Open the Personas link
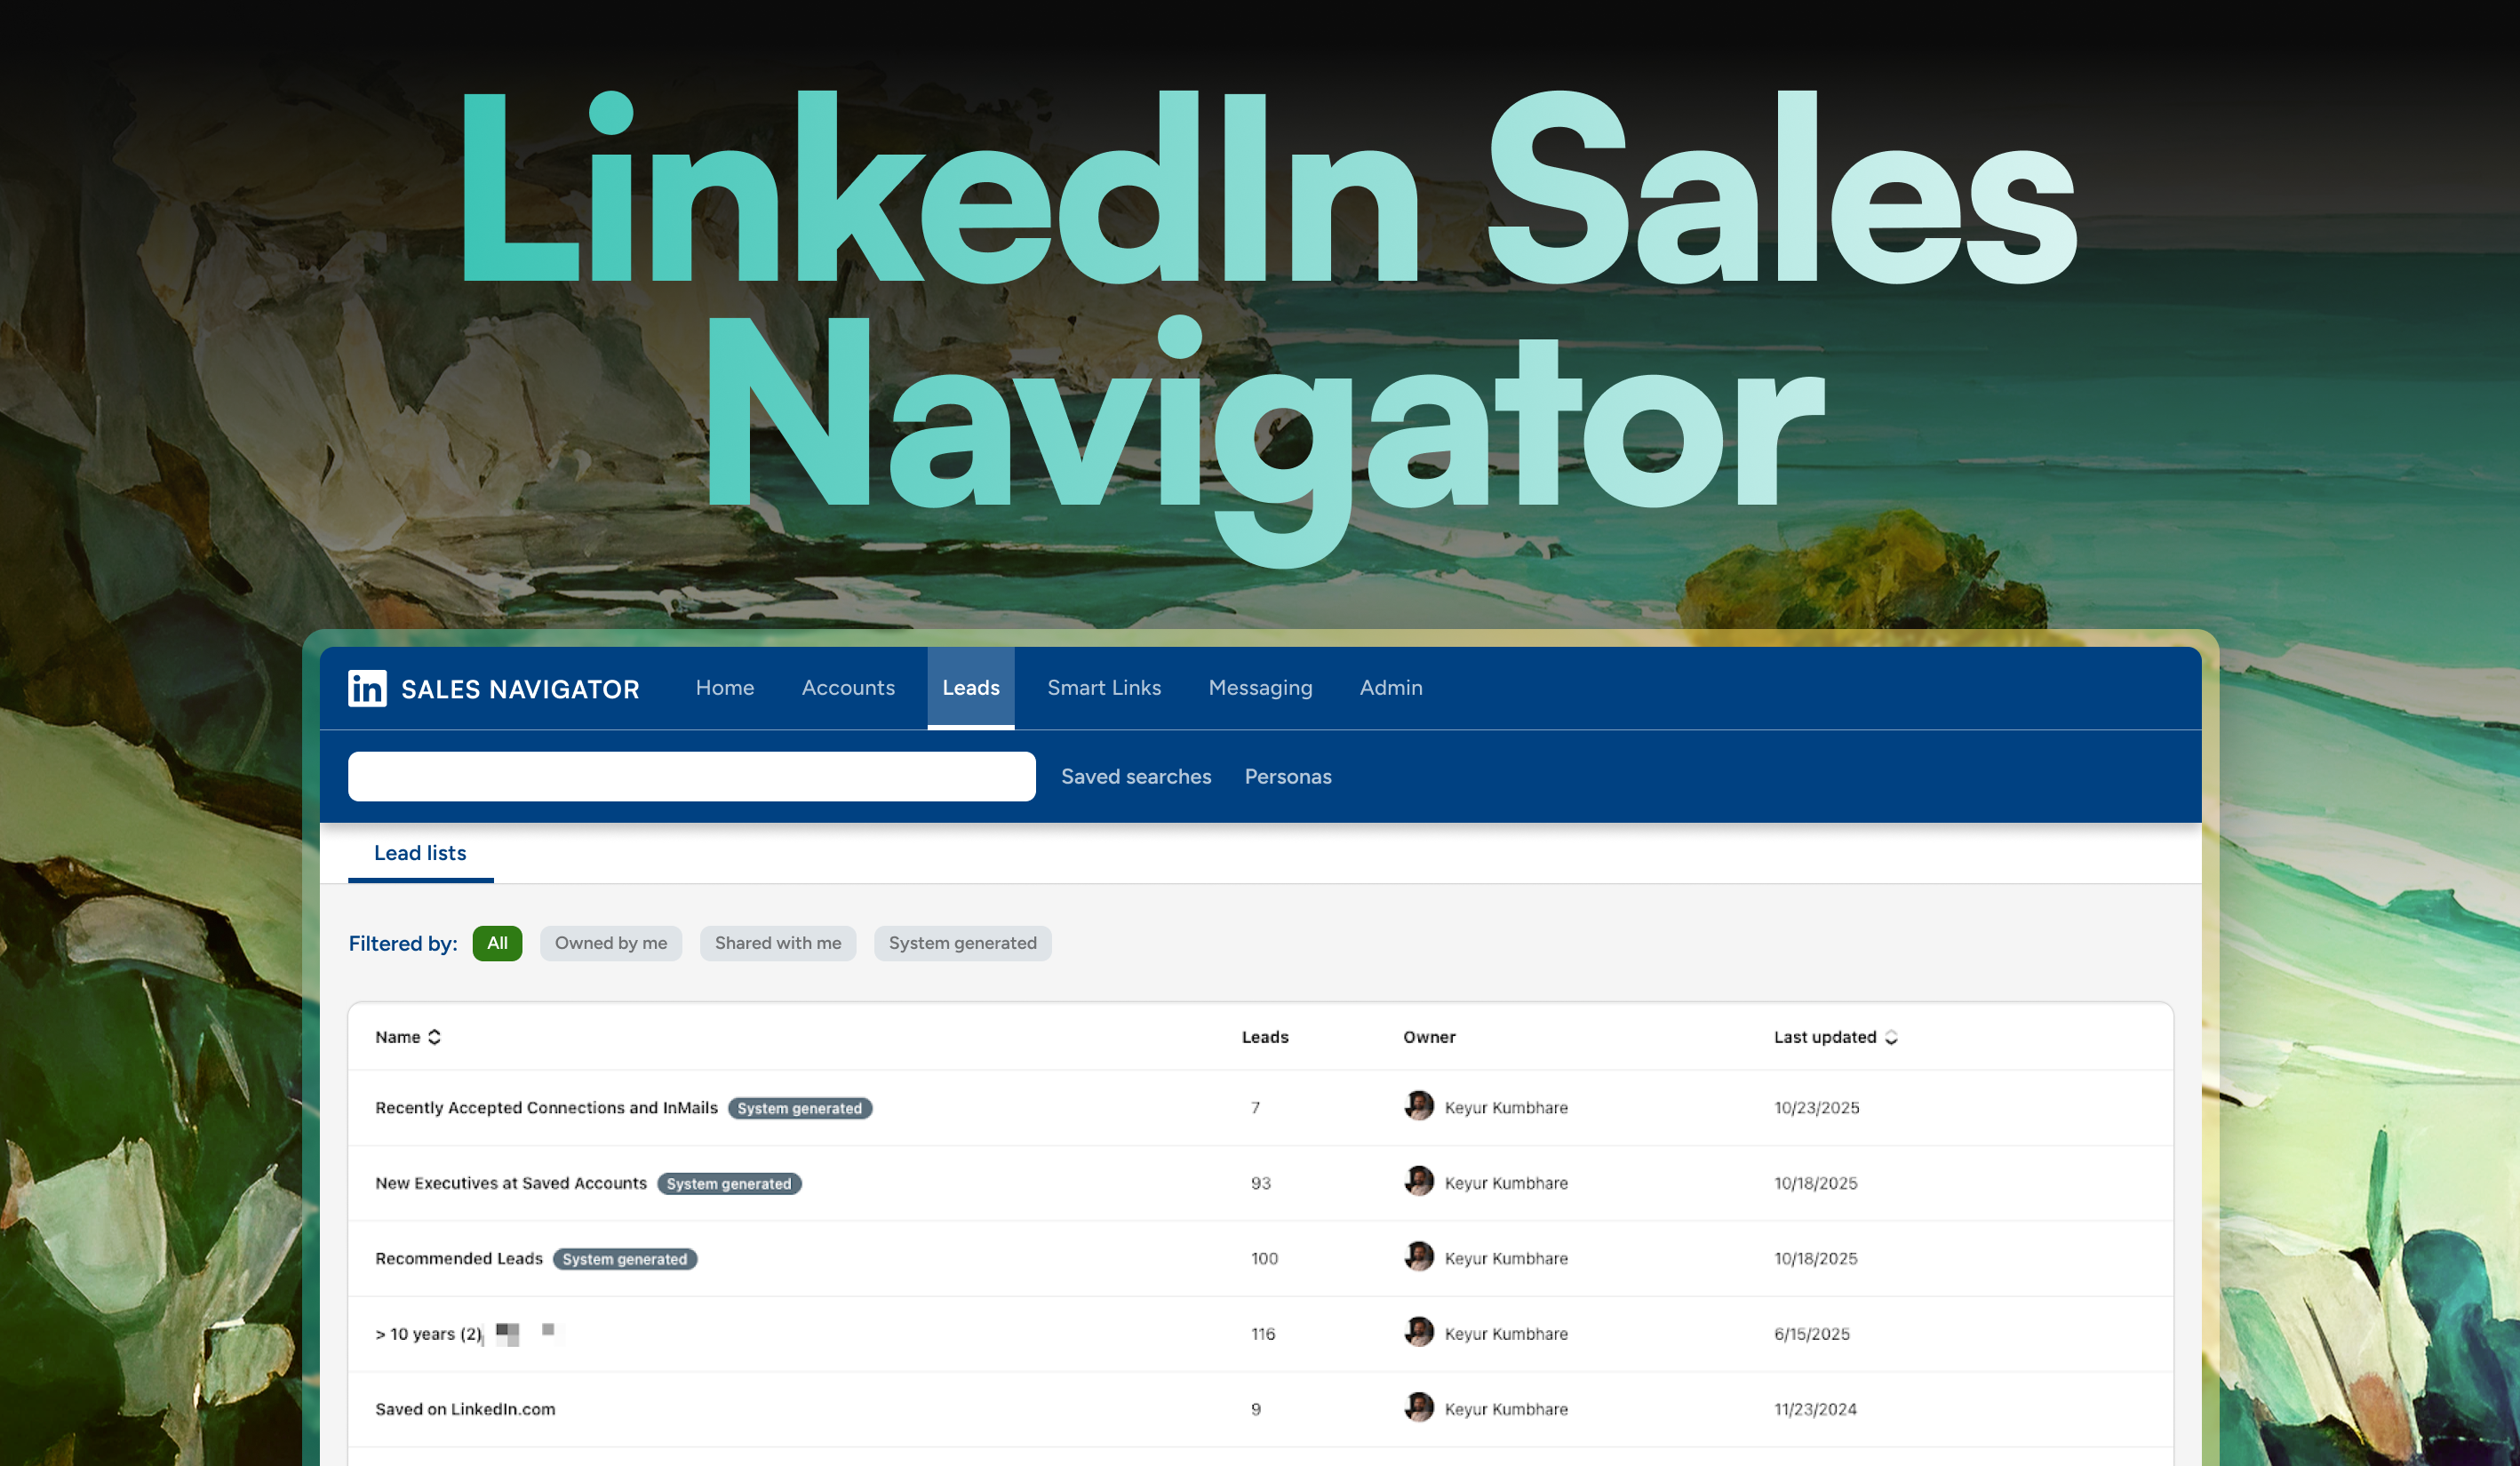Viewport: 2520px width, 1466px height. click(x=1288, y=776)
